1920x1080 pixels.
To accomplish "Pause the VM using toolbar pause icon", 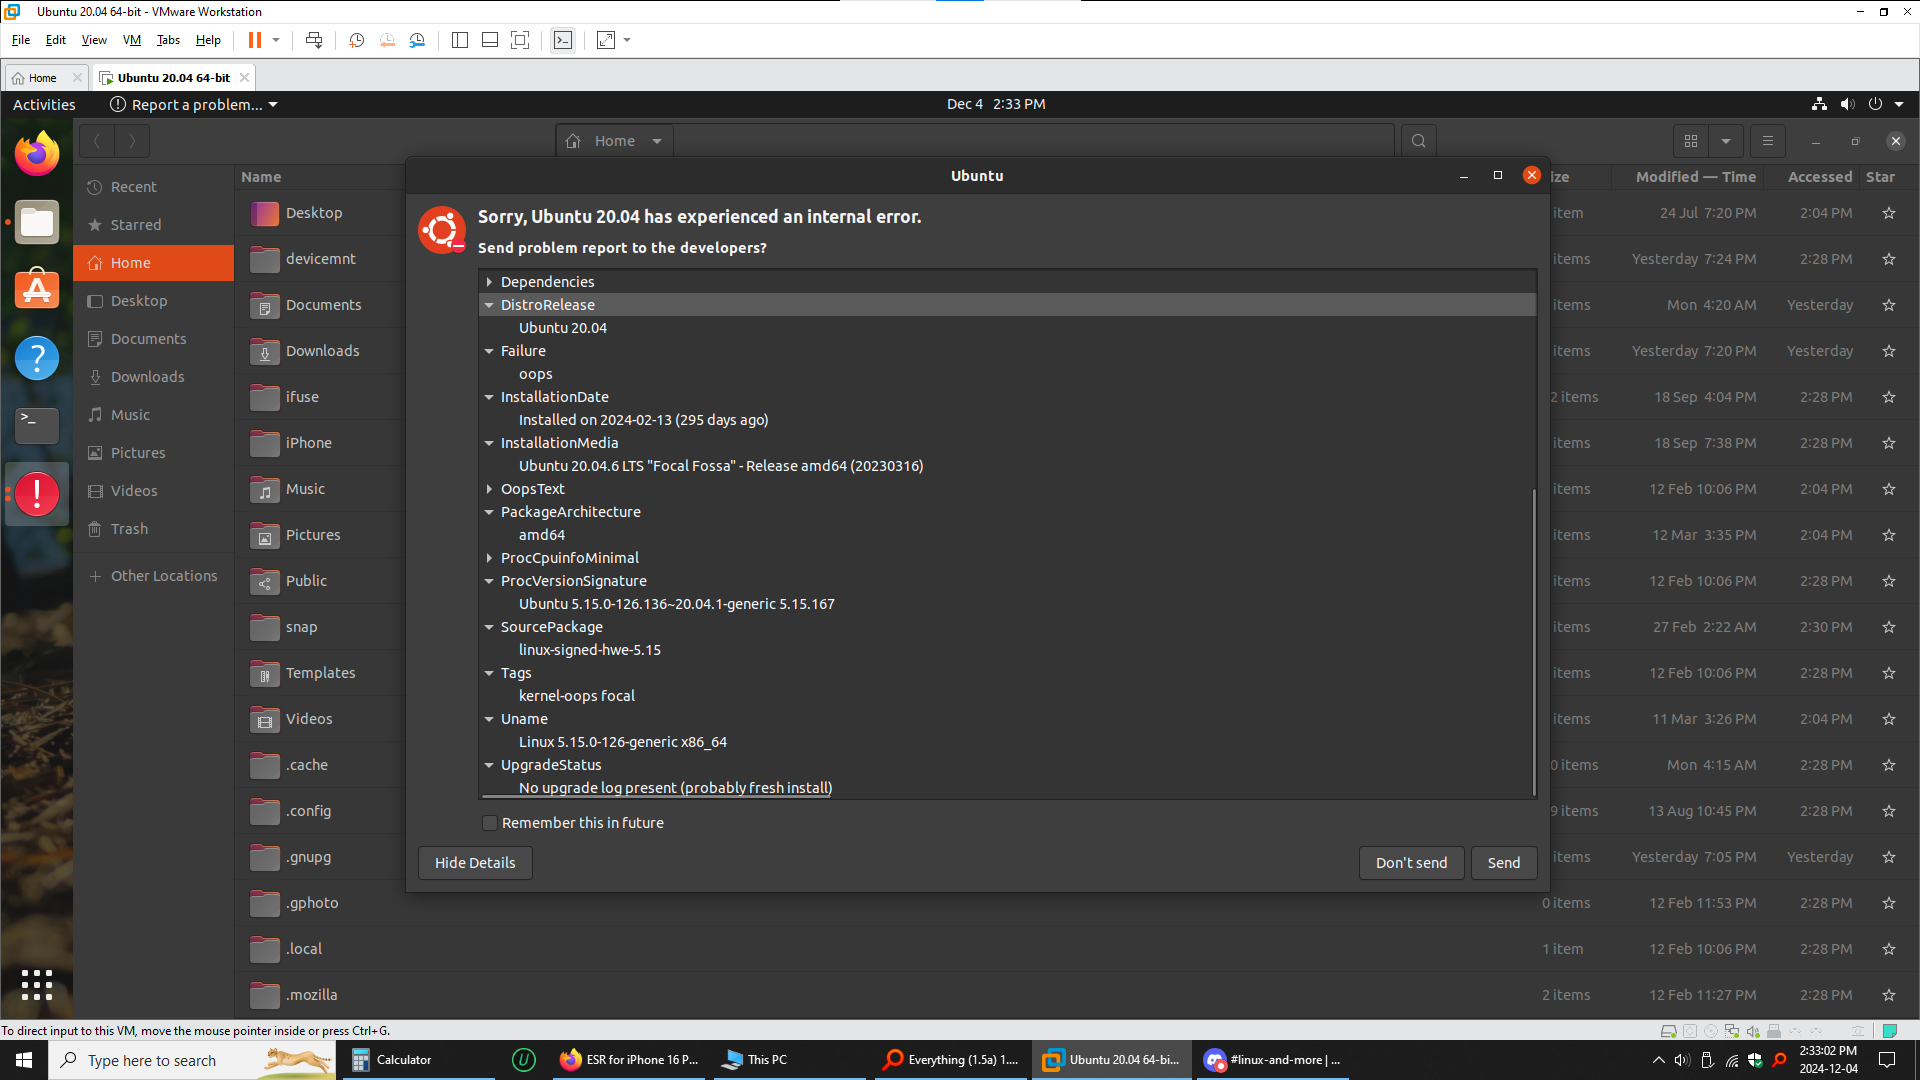I will pyautogui.click(x=255, y=40).
